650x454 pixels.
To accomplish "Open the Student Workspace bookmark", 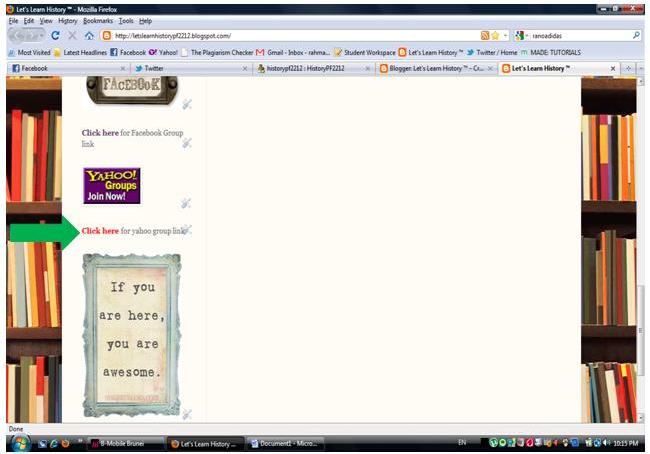I will (365, 53).
